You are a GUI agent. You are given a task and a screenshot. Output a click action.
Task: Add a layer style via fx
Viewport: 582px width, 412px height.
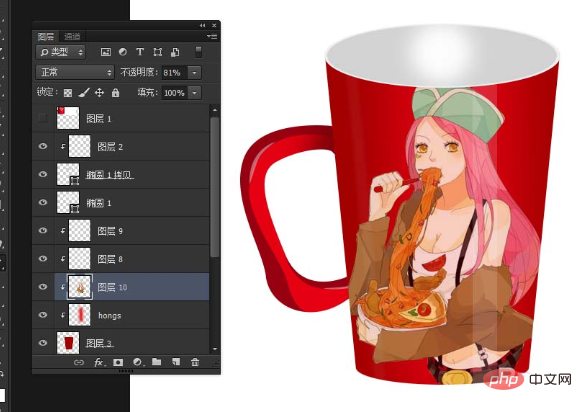pos(99,362)
